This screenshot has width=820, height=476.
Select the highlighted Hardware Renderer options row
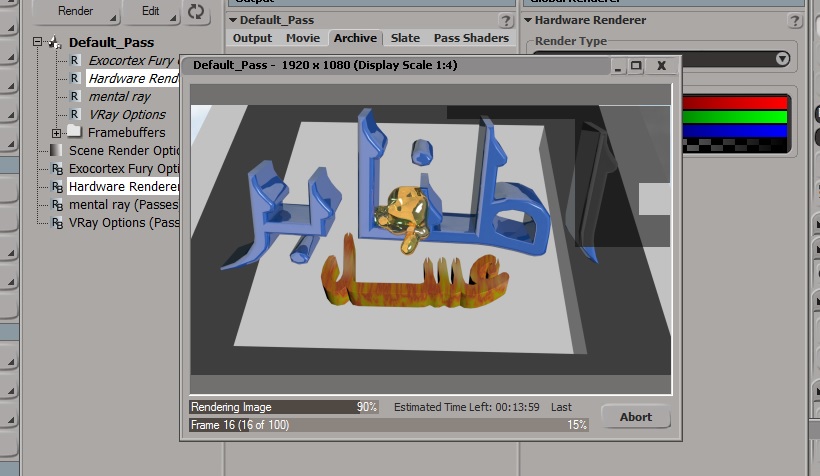click(123, 187)
